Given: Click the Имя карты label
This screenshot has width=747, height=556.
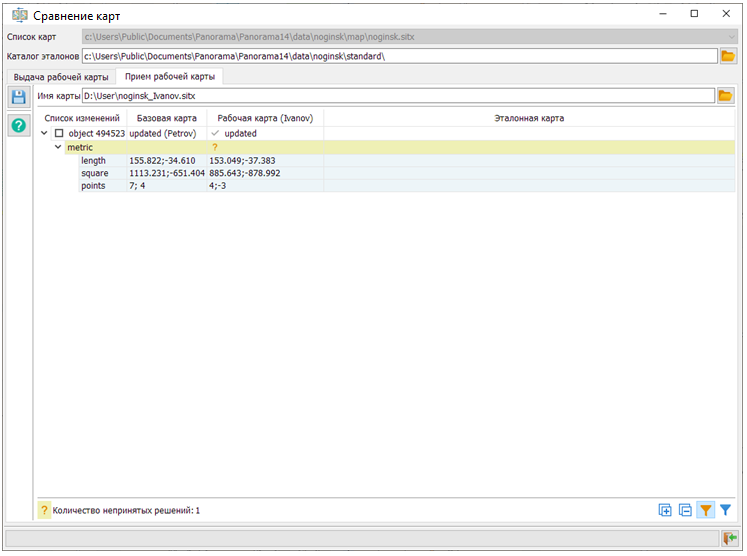Looking at the screenshot, I should coord(59,96).
